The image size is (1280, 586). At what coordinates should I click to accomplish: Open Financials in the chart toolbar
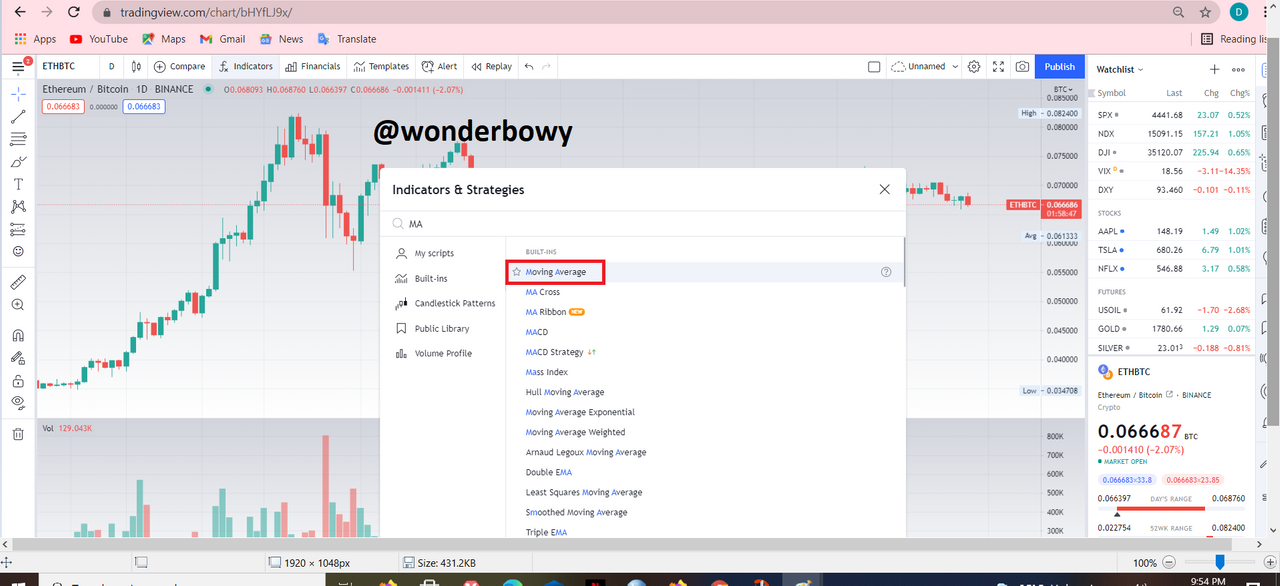point(313,67)
